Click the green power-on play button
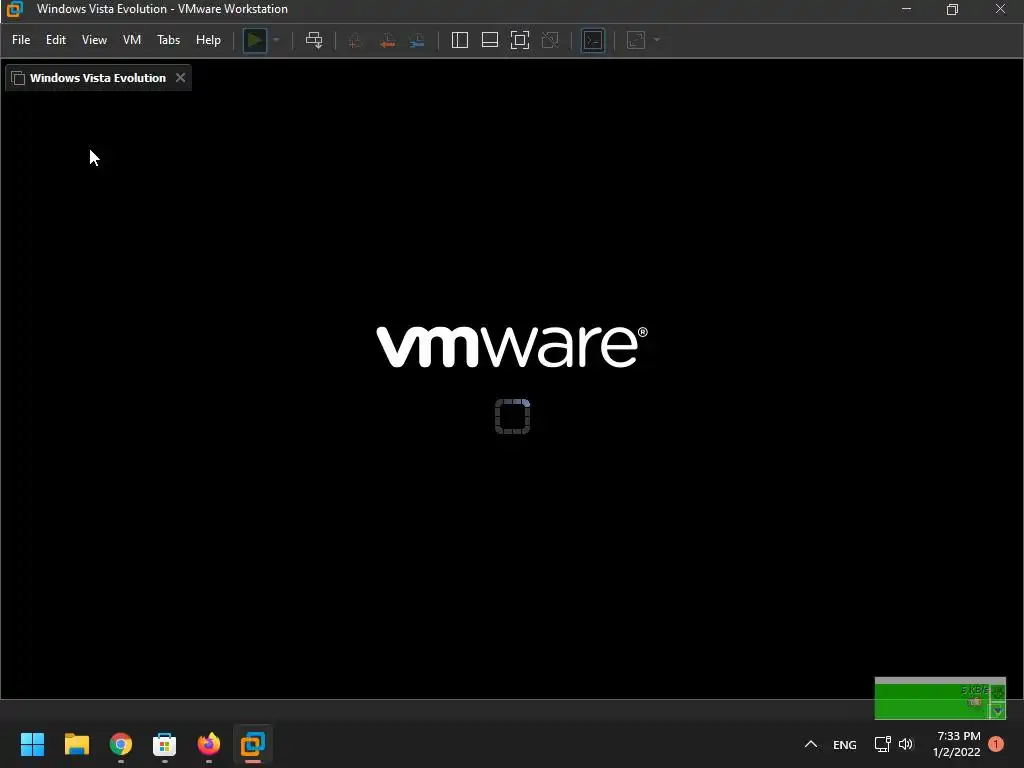The width and height of the screenshot is (1024, 768). 255,40
